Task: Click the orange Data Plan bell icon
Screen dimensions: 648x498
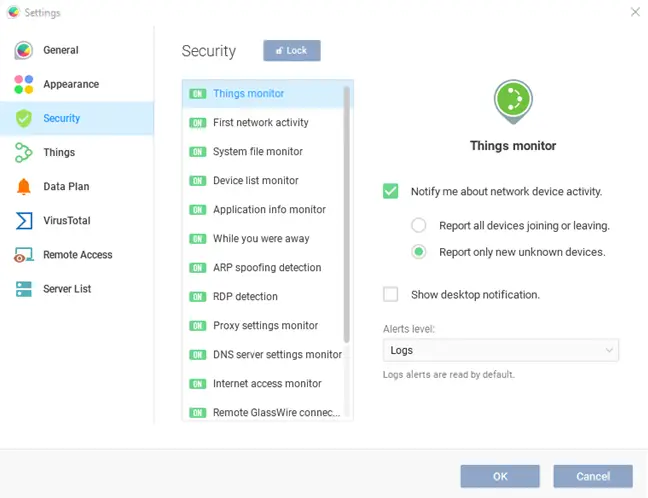Action: tap(24, 187)
